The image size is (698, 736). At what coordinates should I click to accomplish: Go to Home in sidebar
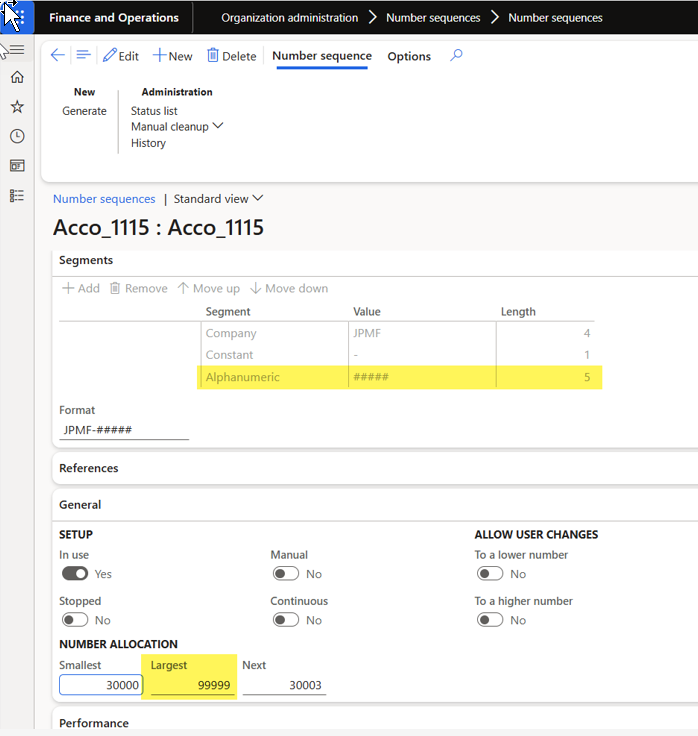17,77
